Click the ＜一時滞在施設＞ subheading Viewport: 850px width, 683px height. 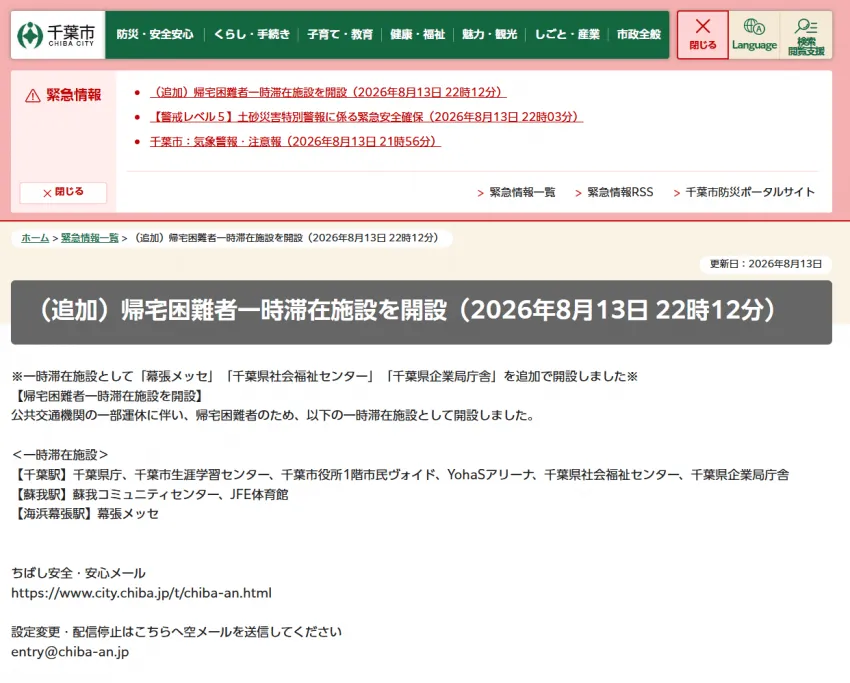60,455
